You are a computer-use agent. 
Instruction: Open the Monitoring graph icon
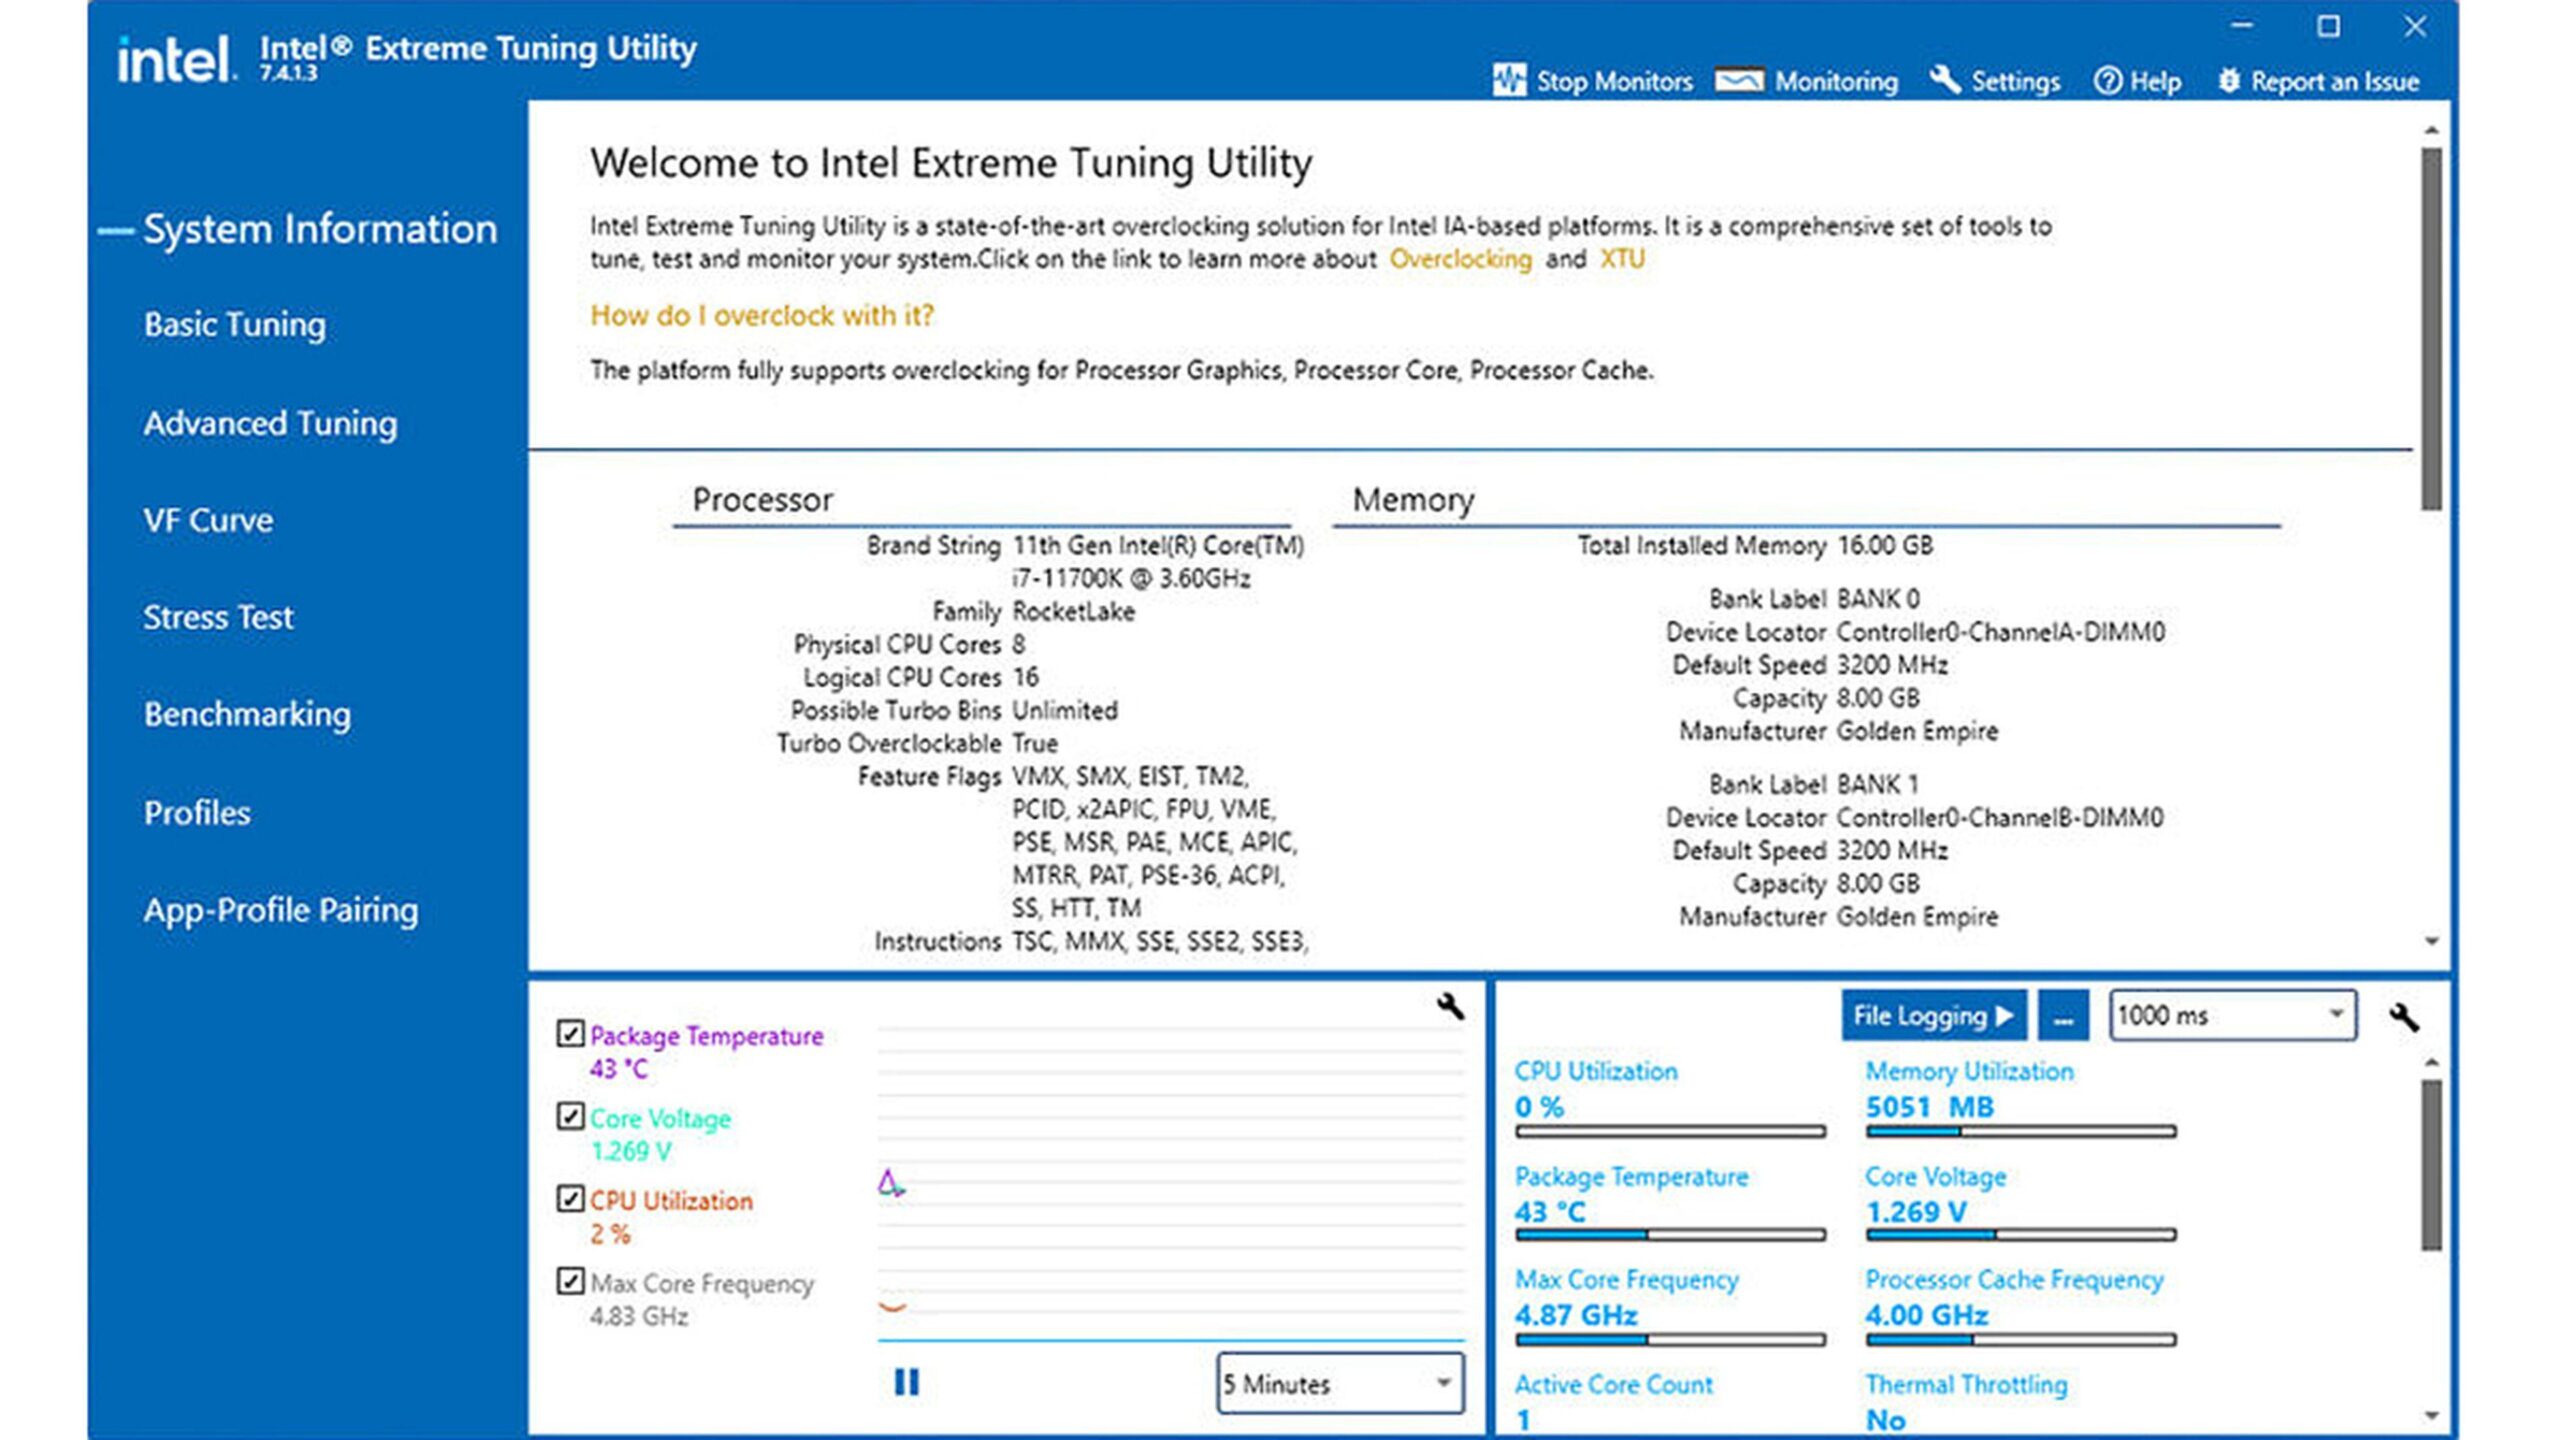[1739, 81]
